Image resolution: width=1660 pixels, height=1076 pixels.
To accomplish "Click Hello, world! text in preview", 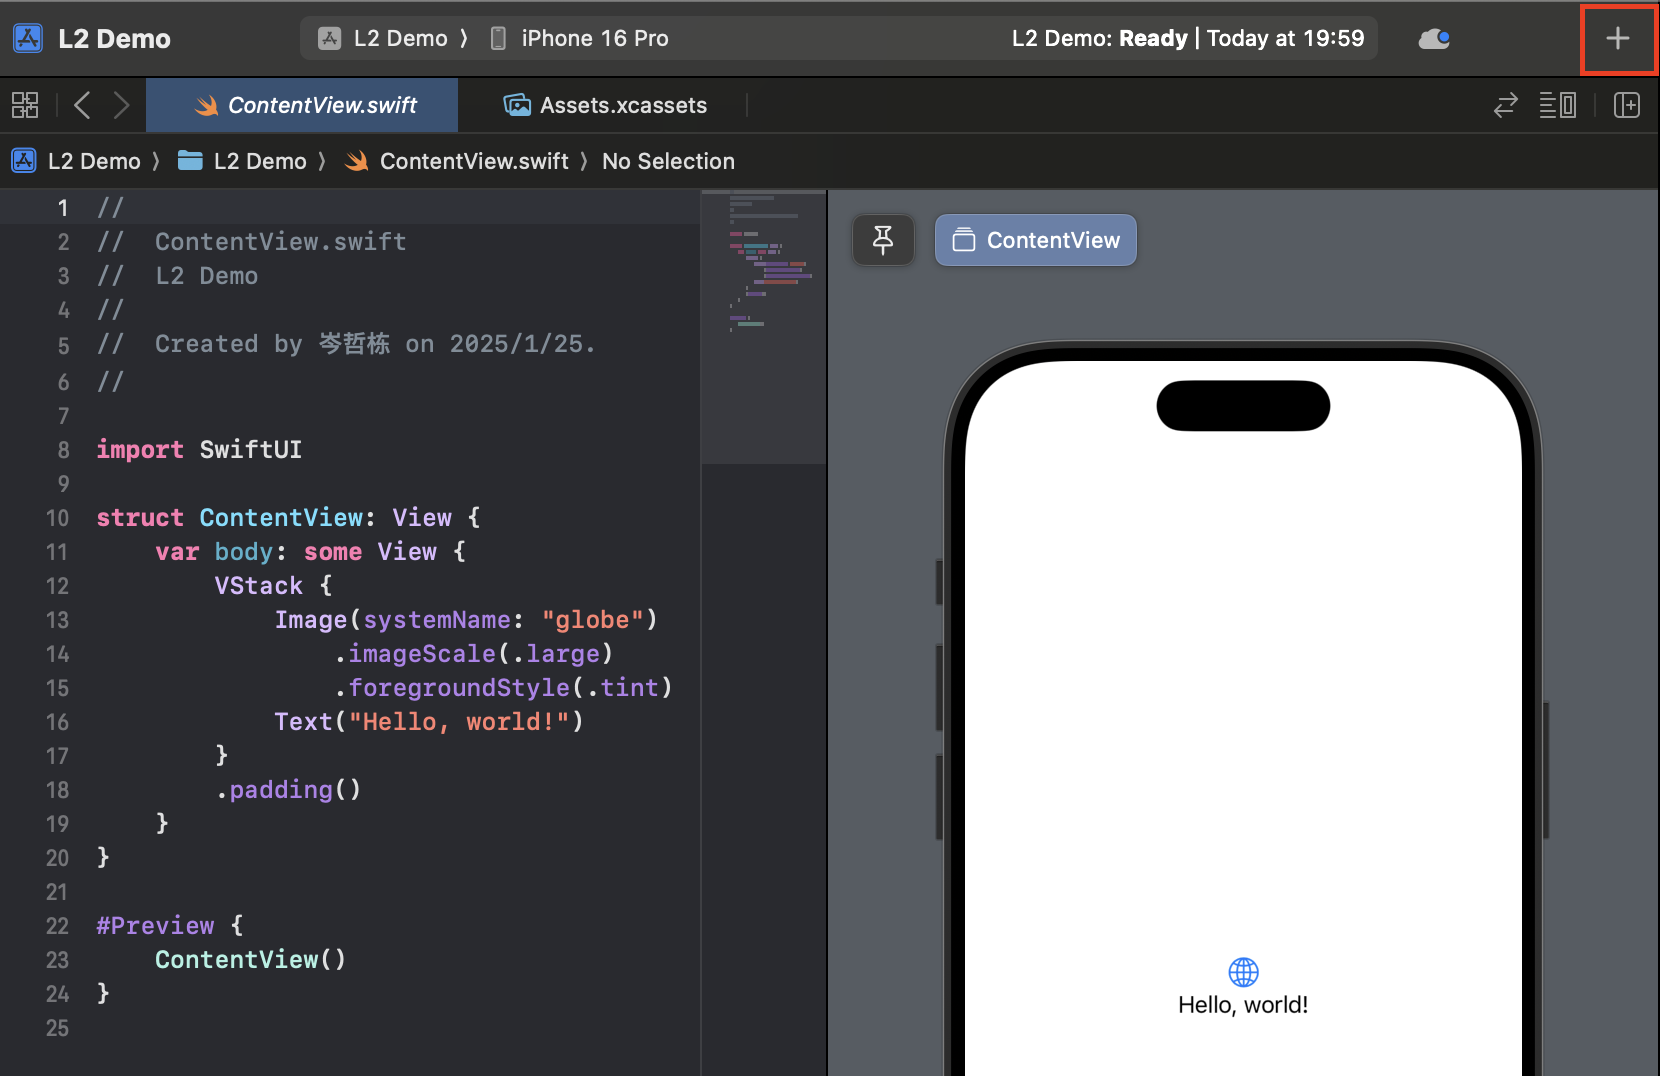I will [1243, 1005].
